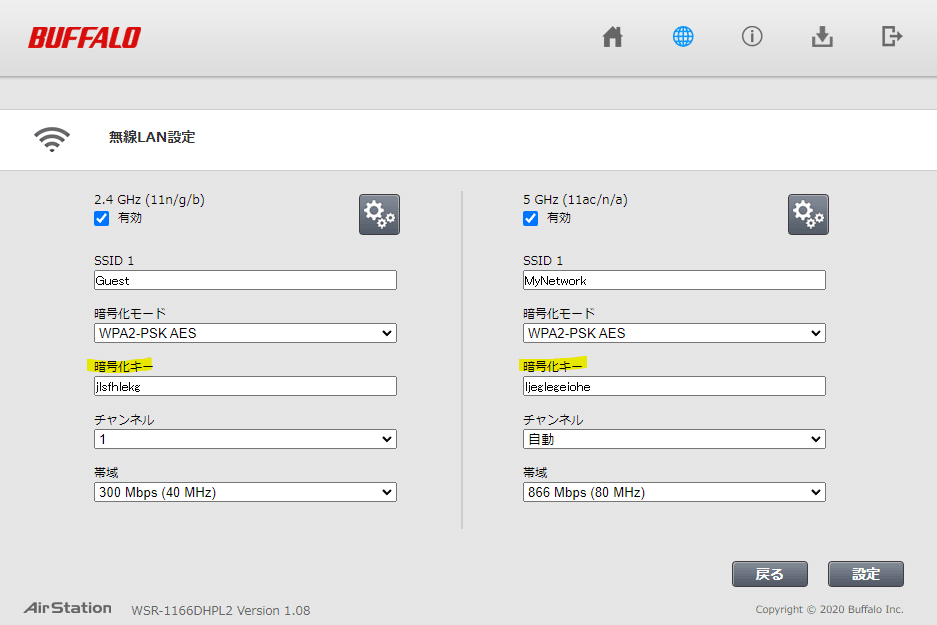Click the 5 GHz 暗号化キー field
Image resolution: width=937 pixels, height=625 pixels.
click(x=674, y=386)
